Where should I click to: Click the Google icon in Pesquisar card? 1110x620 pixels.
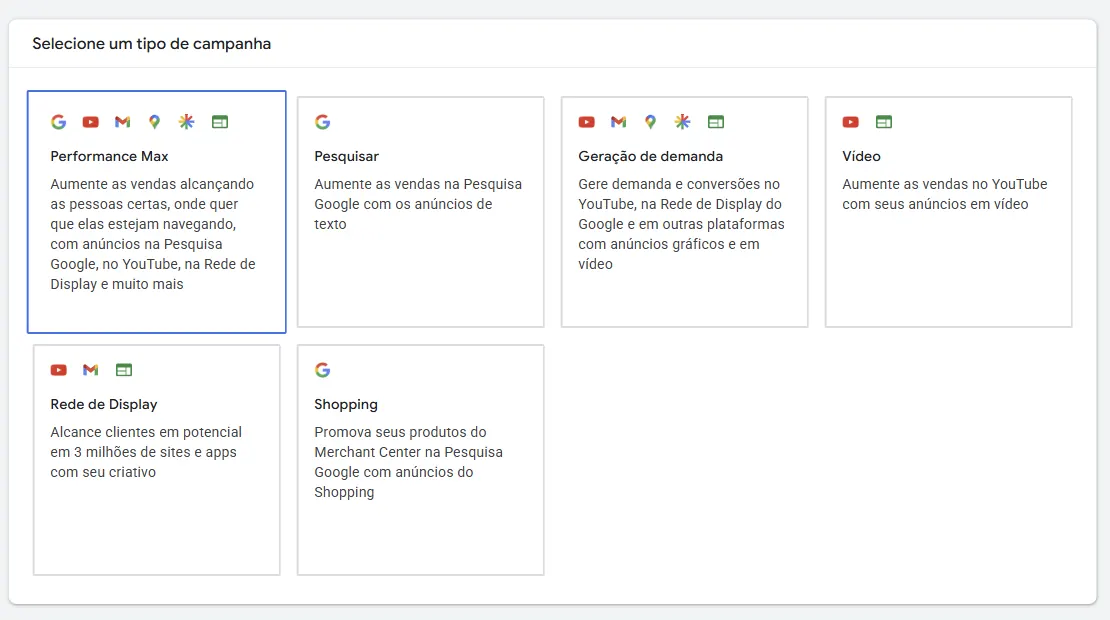[x=323, y=122]
